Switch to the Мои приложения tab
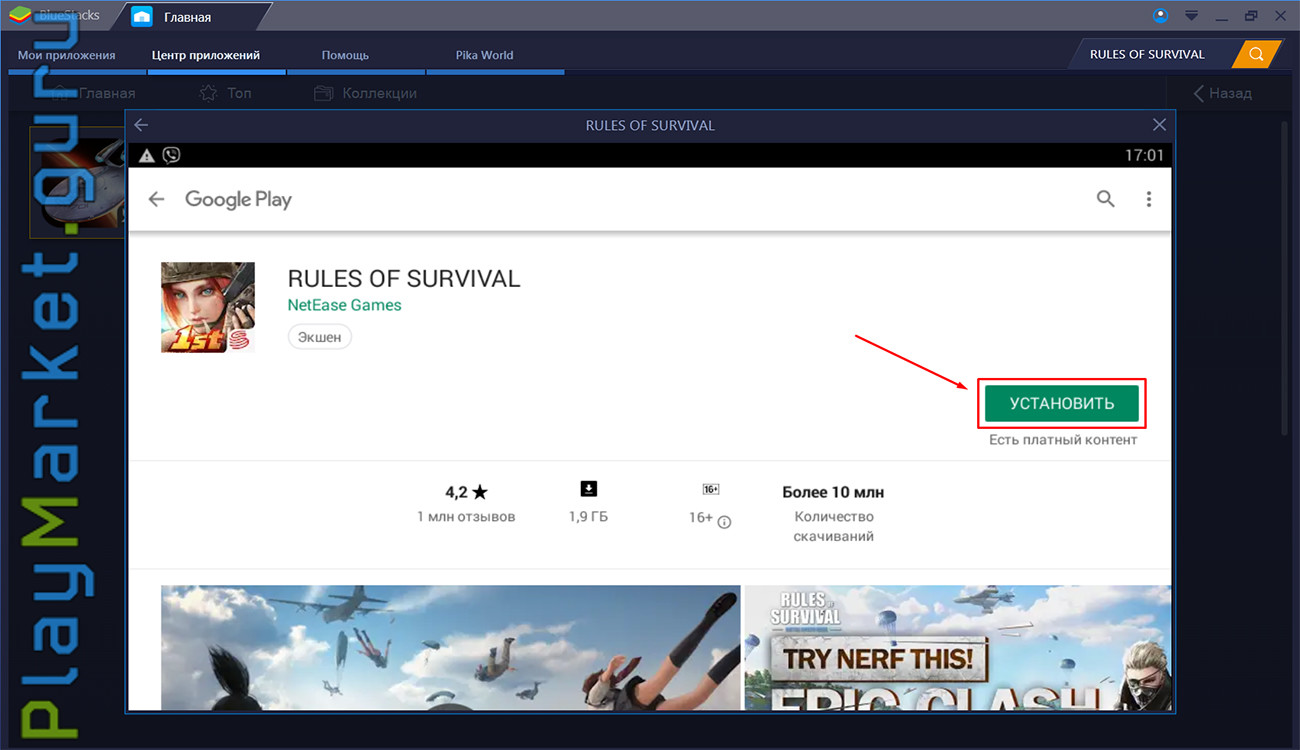The image size is (1300, 750). point(67,55)
